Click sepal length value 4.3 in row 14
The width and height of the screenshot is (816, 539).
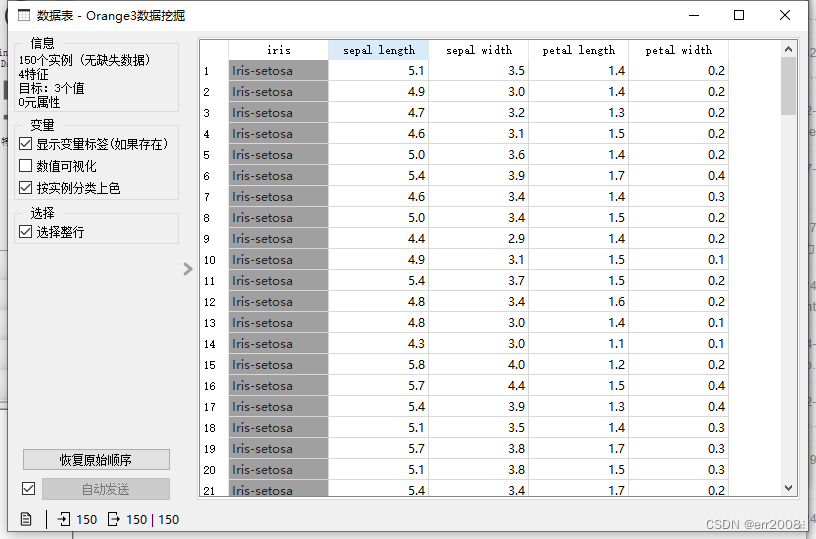click(x=378, y=344)
